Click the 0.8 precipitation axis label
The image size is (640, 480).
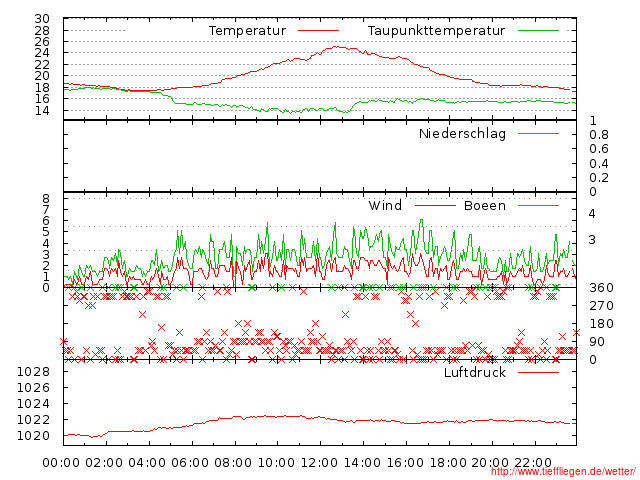point(599,135)
